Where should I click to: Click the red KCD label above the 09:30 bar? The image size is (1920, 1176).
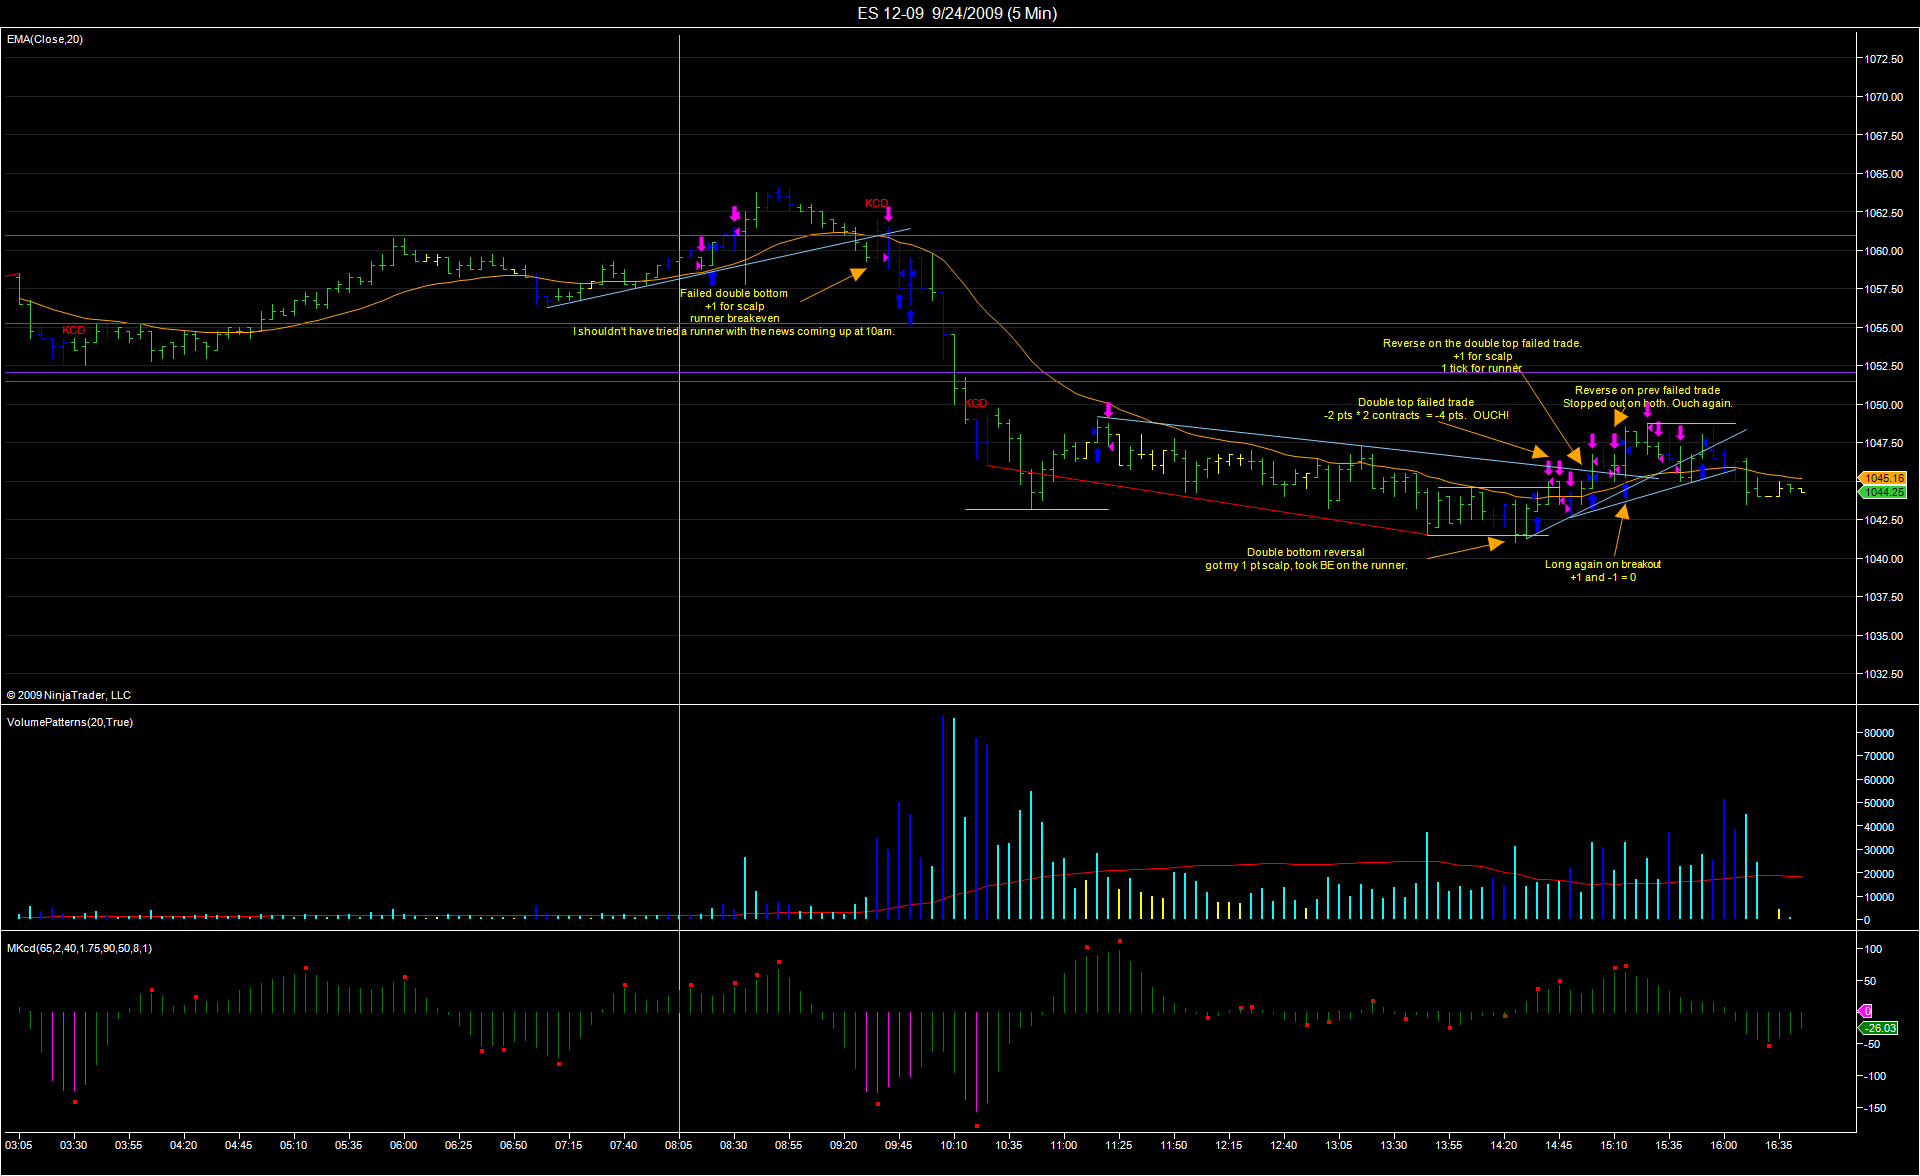tap(876, 203)
